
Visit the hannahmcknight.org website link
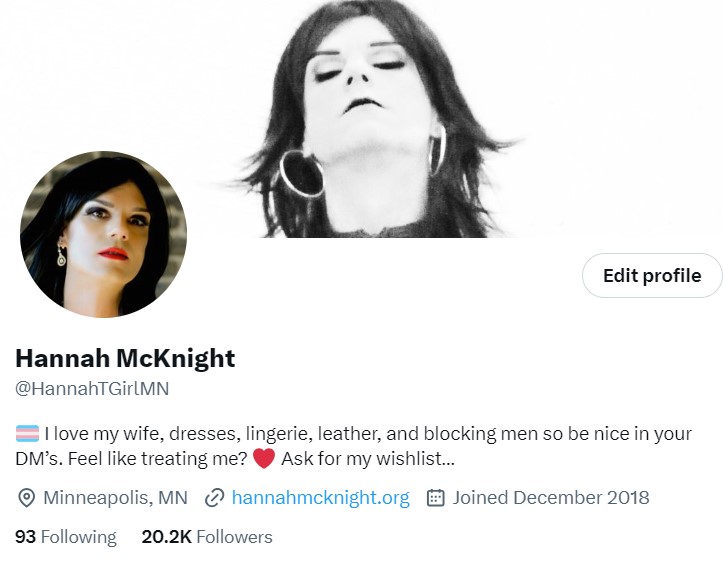pyautogui.click(x=320, y=497)
